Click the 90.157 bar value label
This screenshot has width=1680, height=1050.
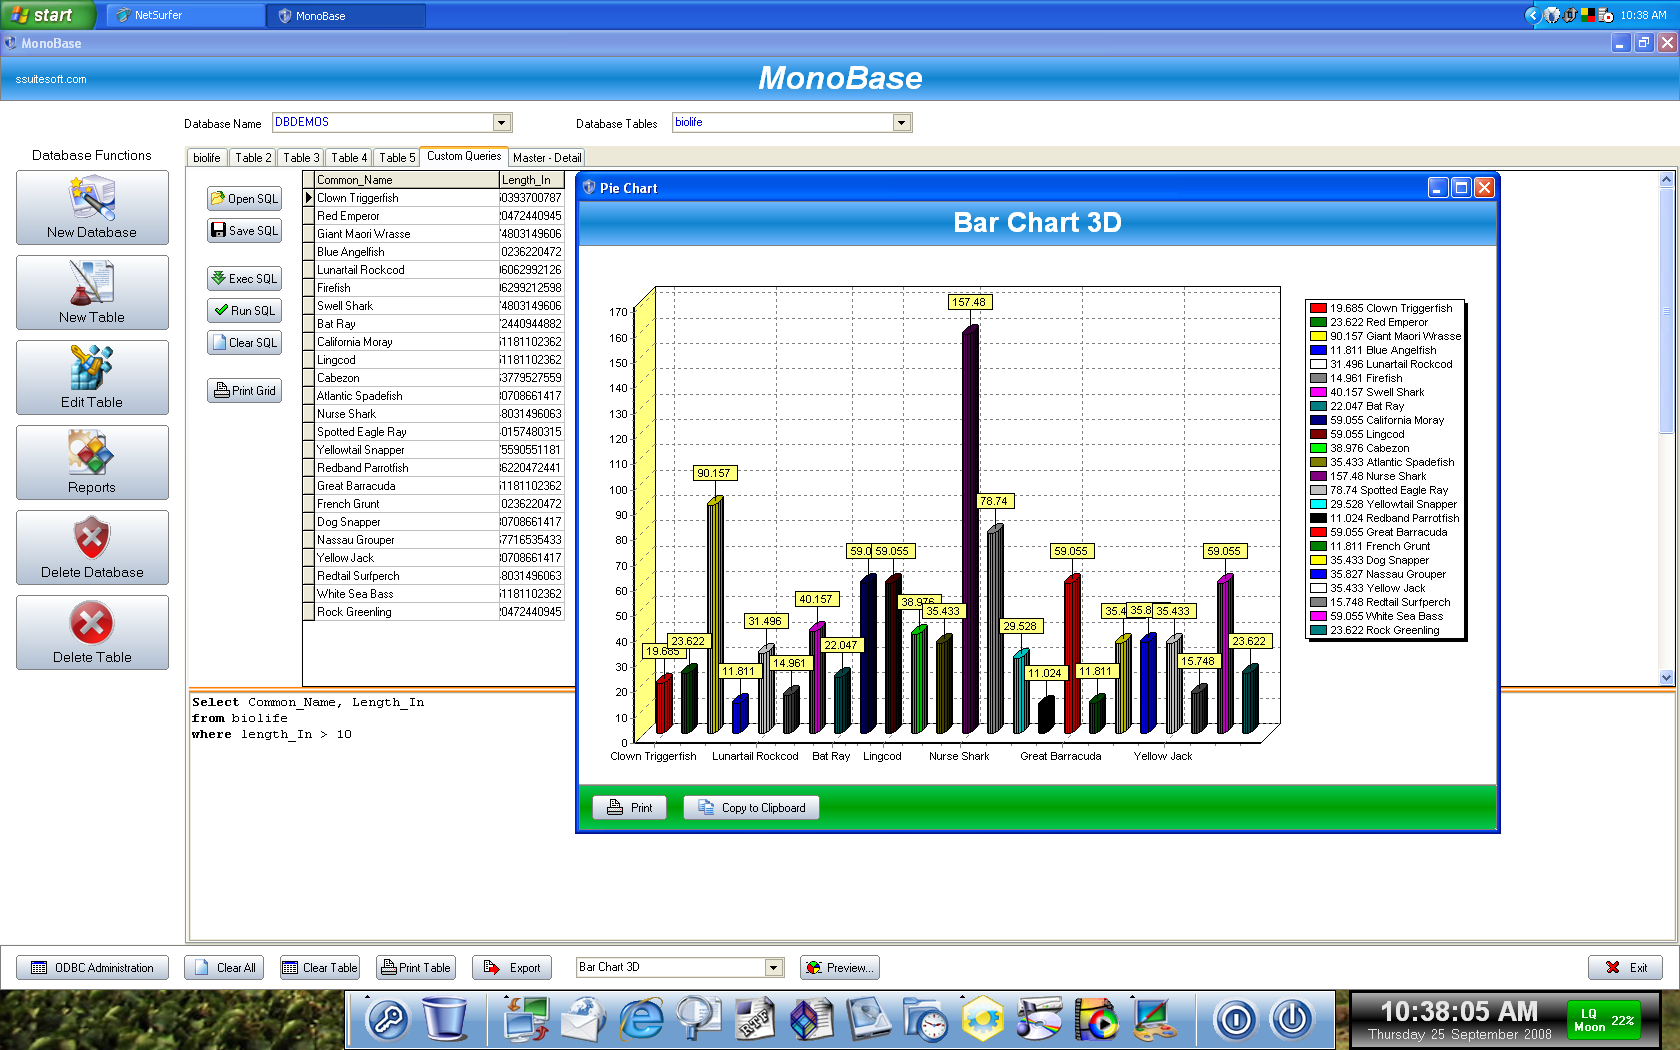[x=714, y=473]
